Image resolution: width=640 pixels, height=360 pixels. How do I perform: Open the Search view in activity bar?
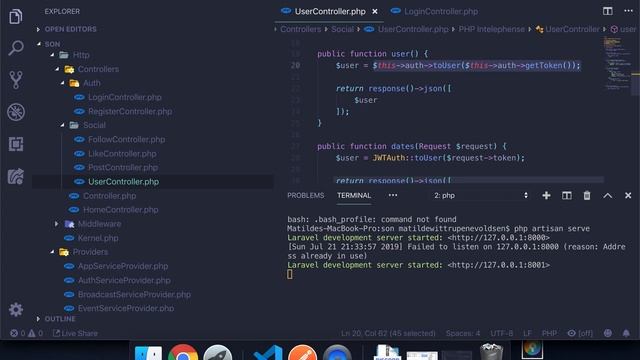point(16,48)
